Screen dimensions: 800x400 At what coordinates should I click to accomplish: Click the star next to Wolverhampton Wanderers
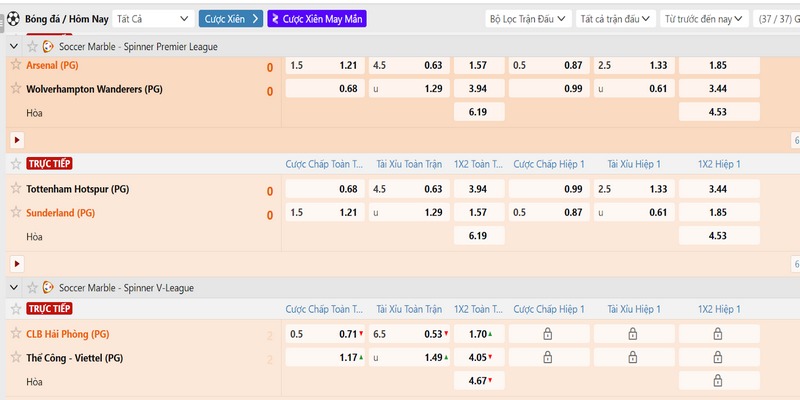pos(15,89)
